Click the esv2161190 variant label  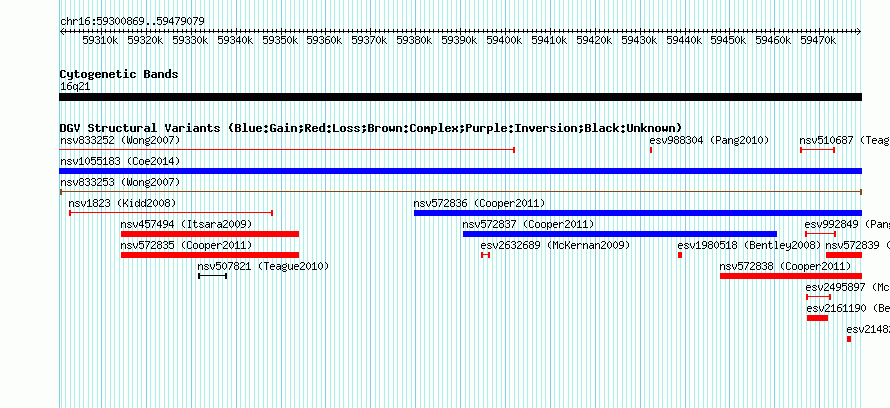(x=847, y=309)
